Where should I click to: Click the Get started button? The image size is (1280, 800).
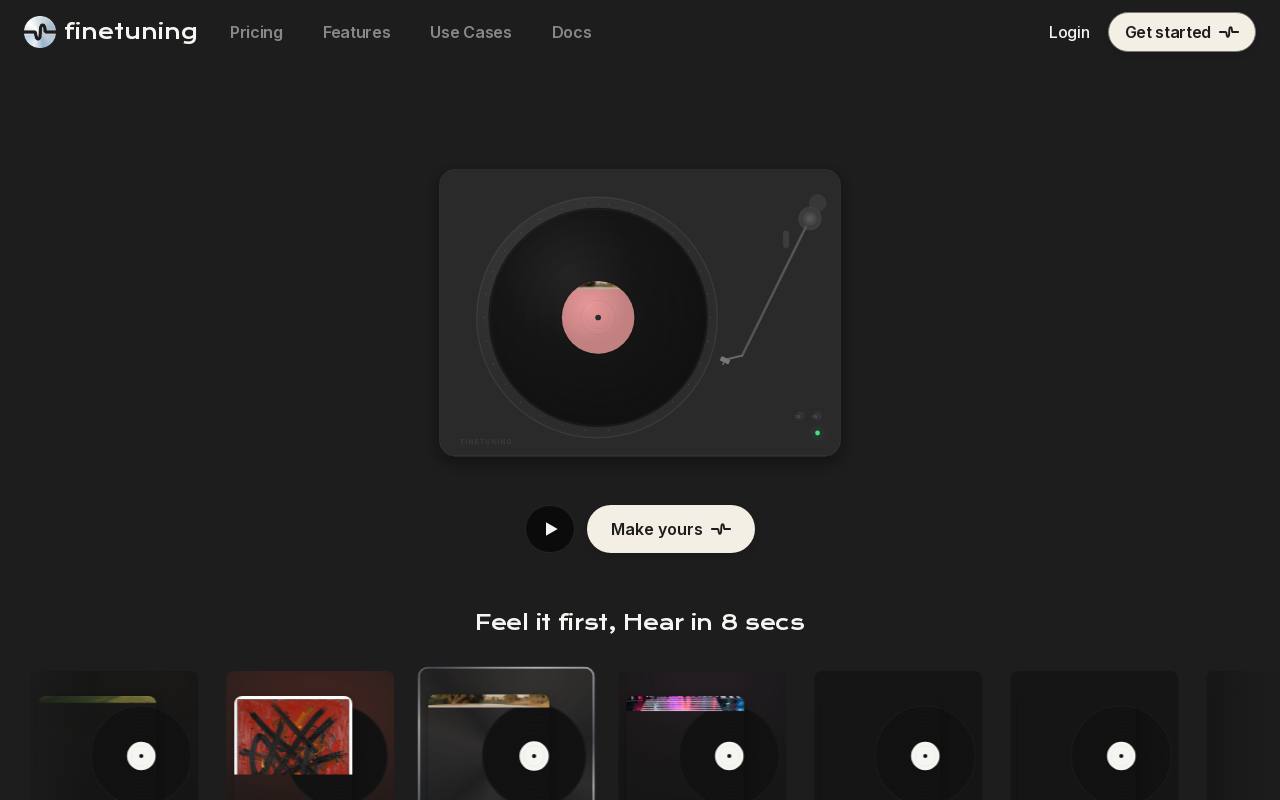tap(1182, 32)
